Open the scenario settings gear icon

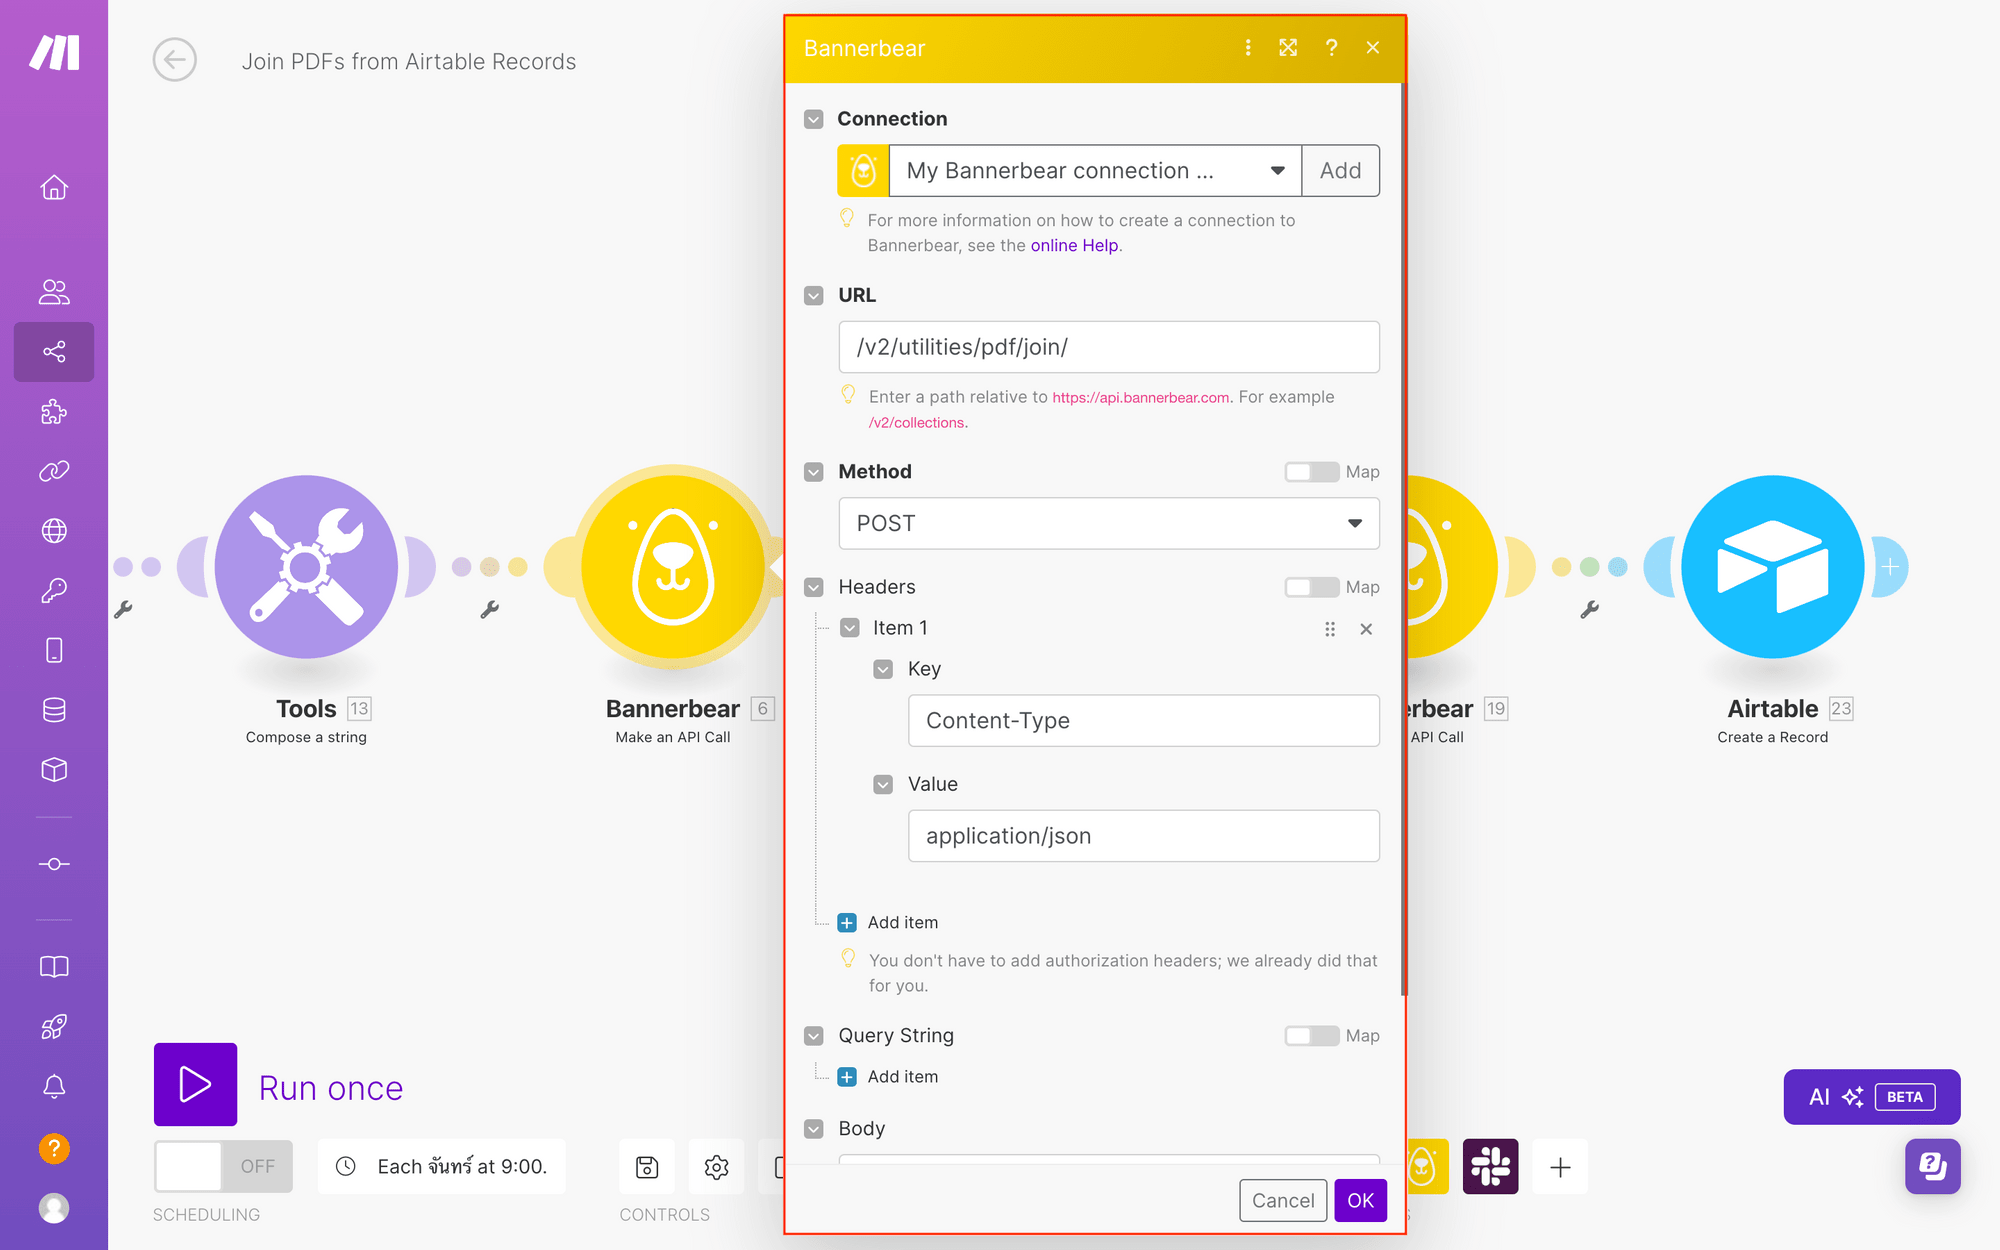coord(716,1166)
